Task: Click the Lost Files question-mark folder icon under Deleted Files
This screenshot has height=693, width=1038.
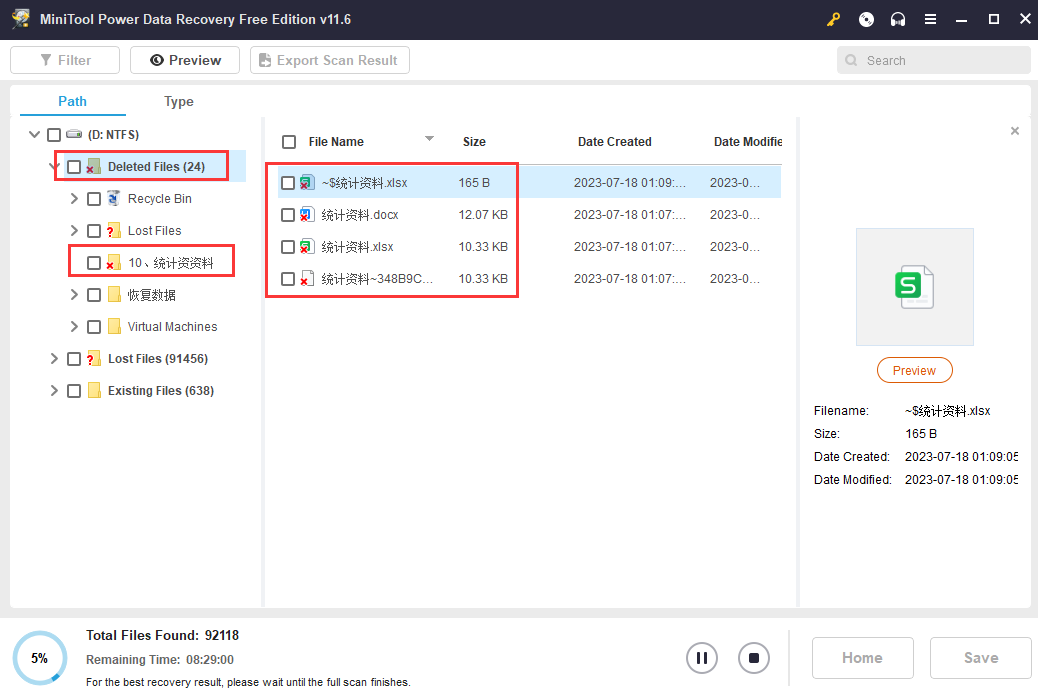Action: (x=113, y=230)
